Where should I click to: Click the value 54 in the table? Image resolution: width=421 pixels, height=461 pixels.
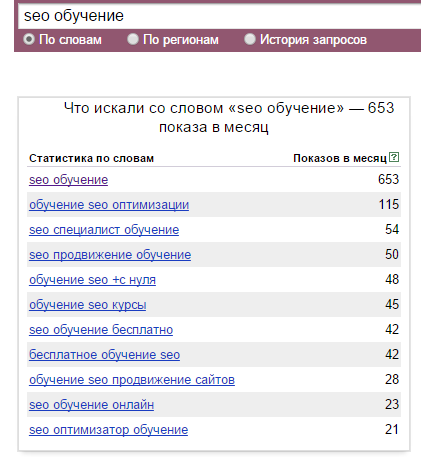click(392, 229)
